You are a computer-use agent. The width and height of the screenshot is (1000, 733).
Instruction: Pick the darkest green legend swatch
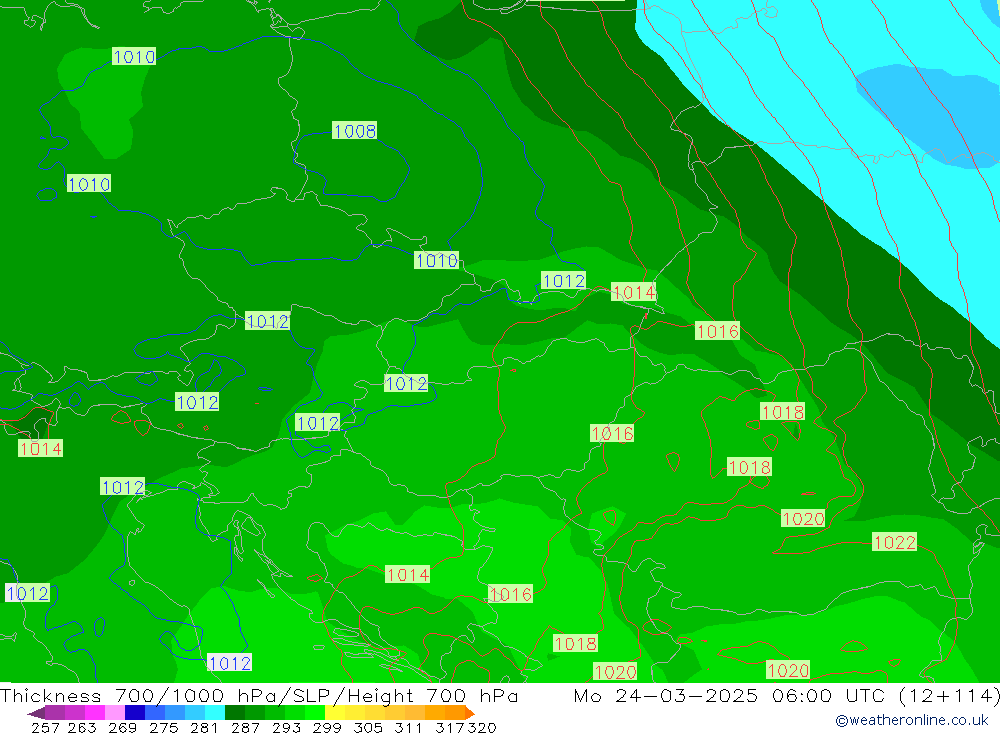tap(235, 713)
